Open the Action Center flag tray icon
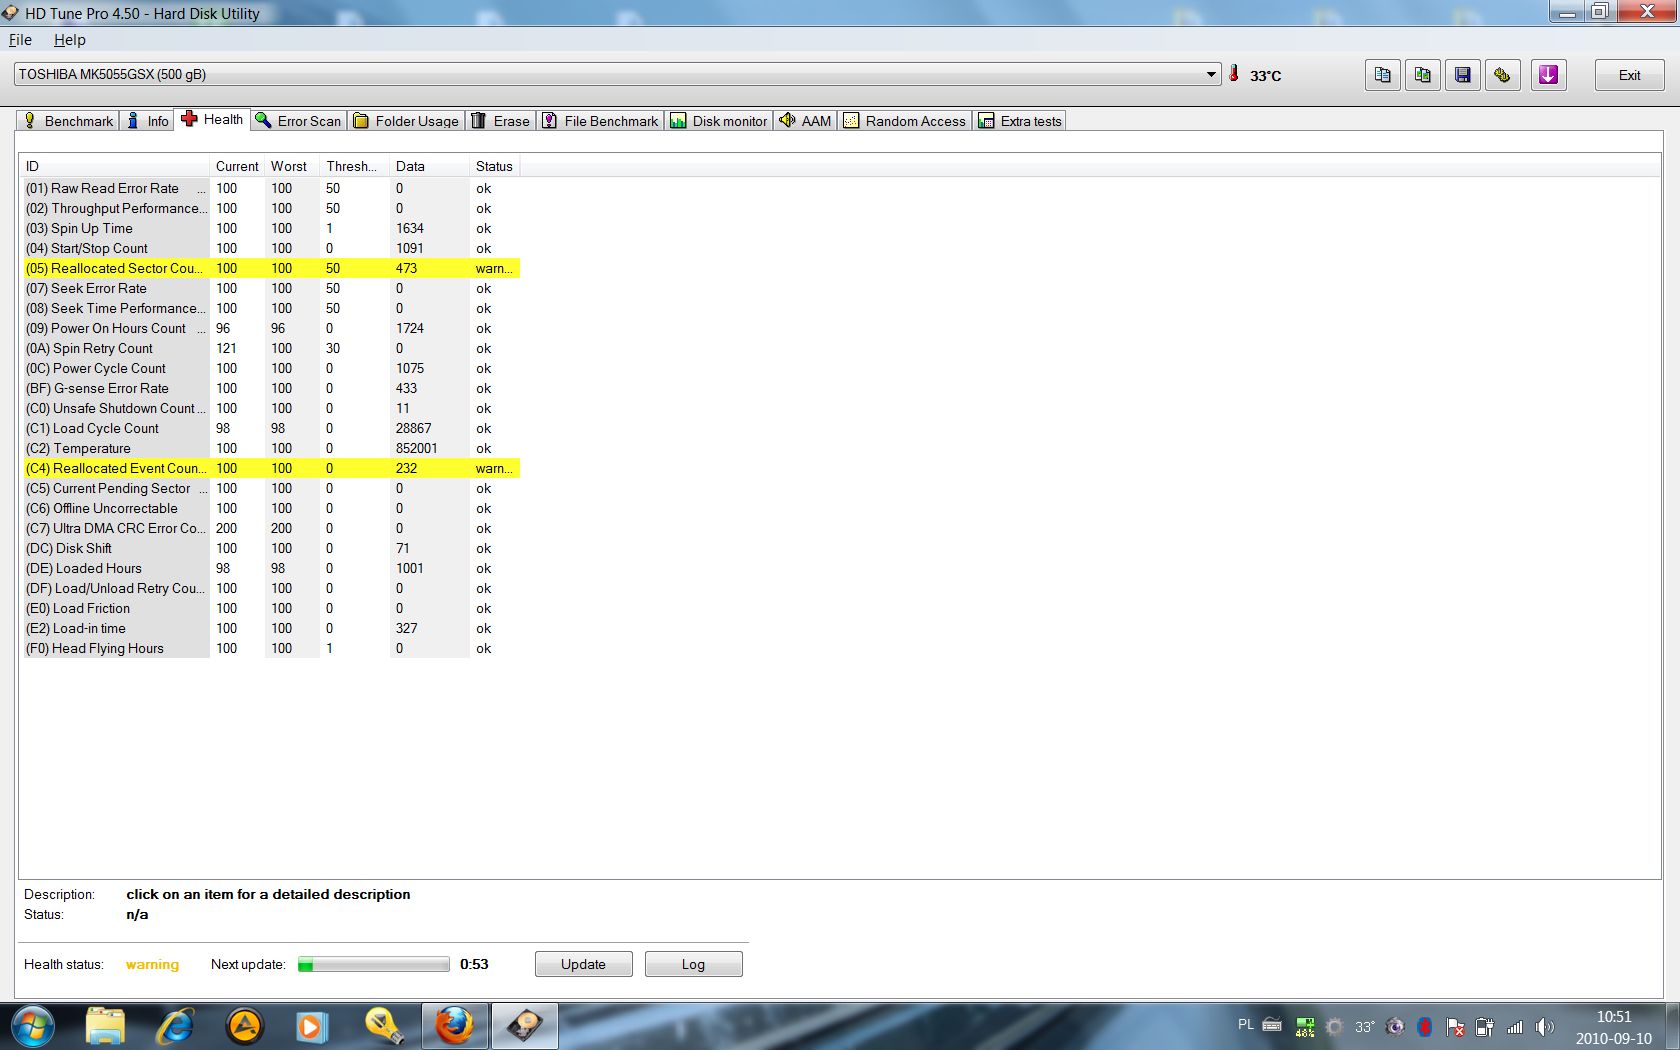The width and height of the screenshot is (1680, 1050). click(1455, 1026)
